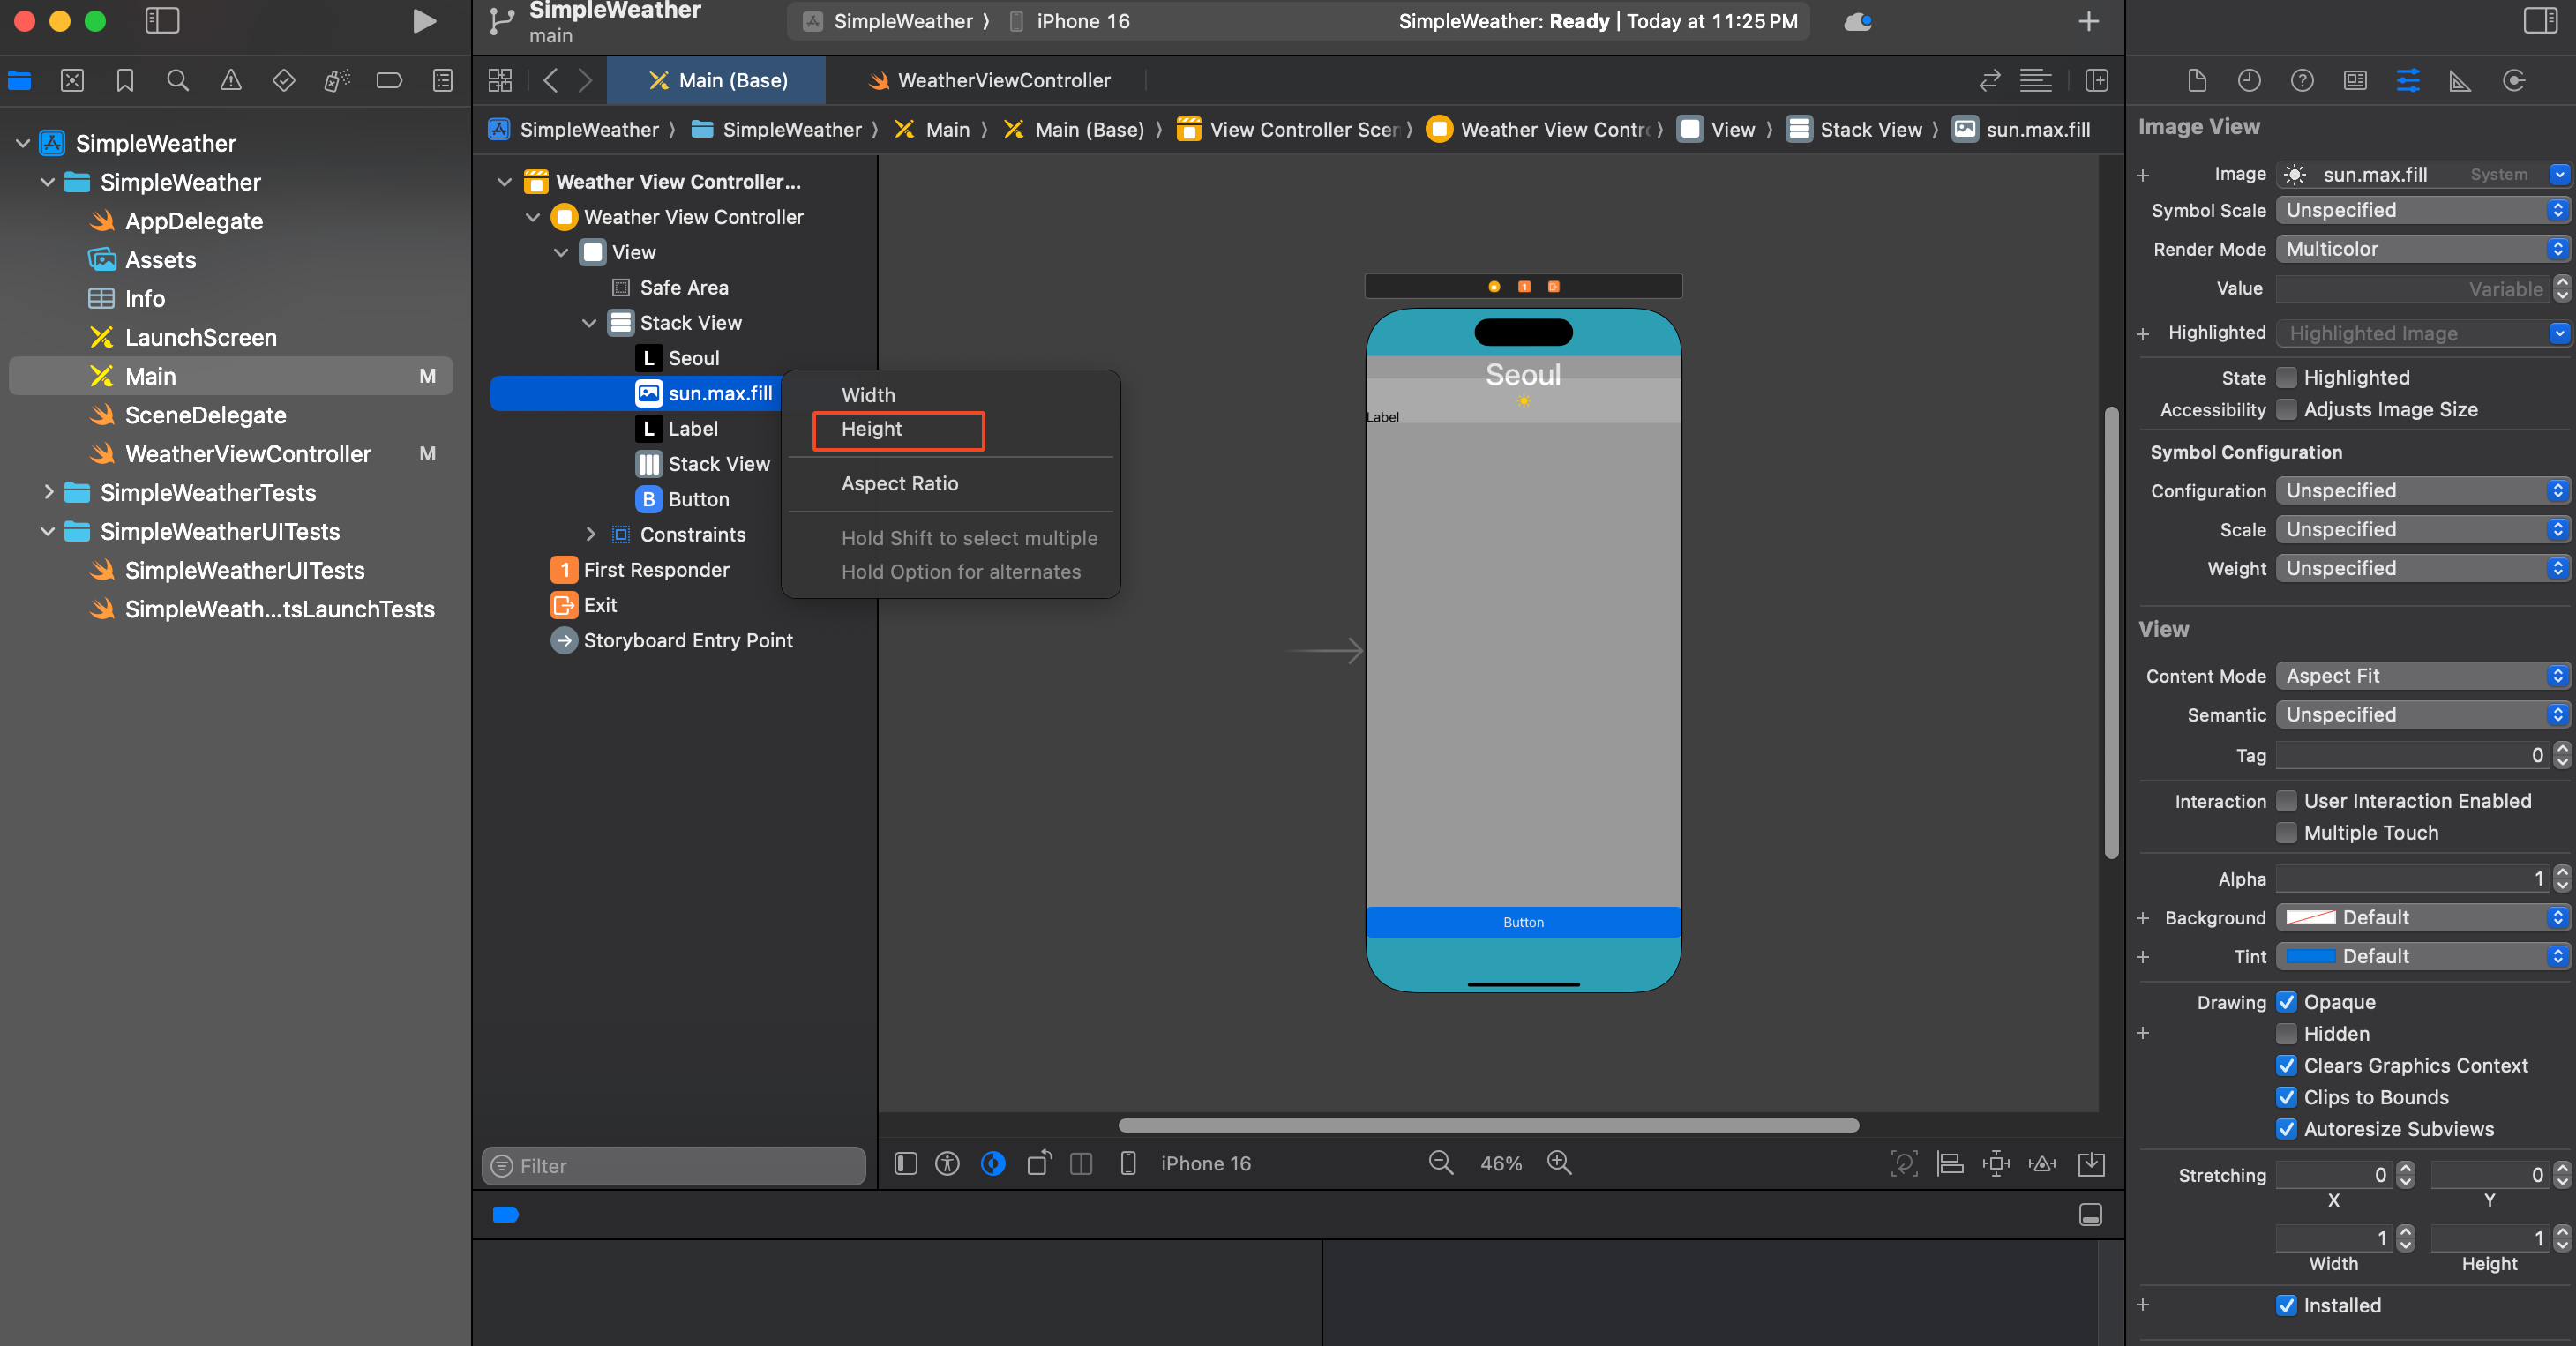The height and width of the screenshot is (1346, 2576).
Task: Open the Quick Help inspector
Action: coord(2301,81)
